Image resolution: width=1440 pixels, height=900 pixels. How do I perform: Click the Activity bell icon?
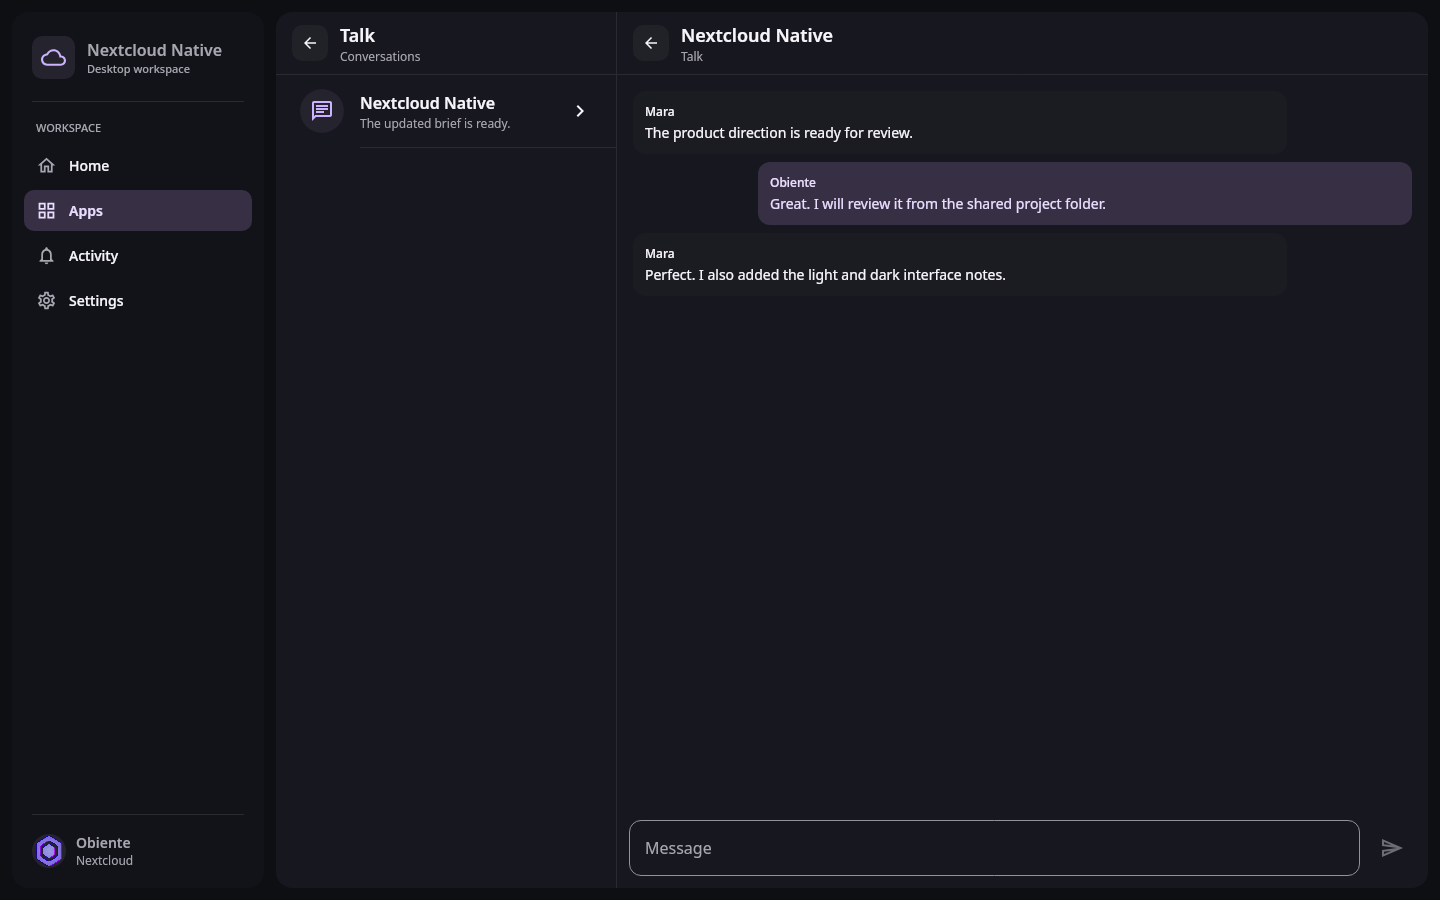click(46, 256)
